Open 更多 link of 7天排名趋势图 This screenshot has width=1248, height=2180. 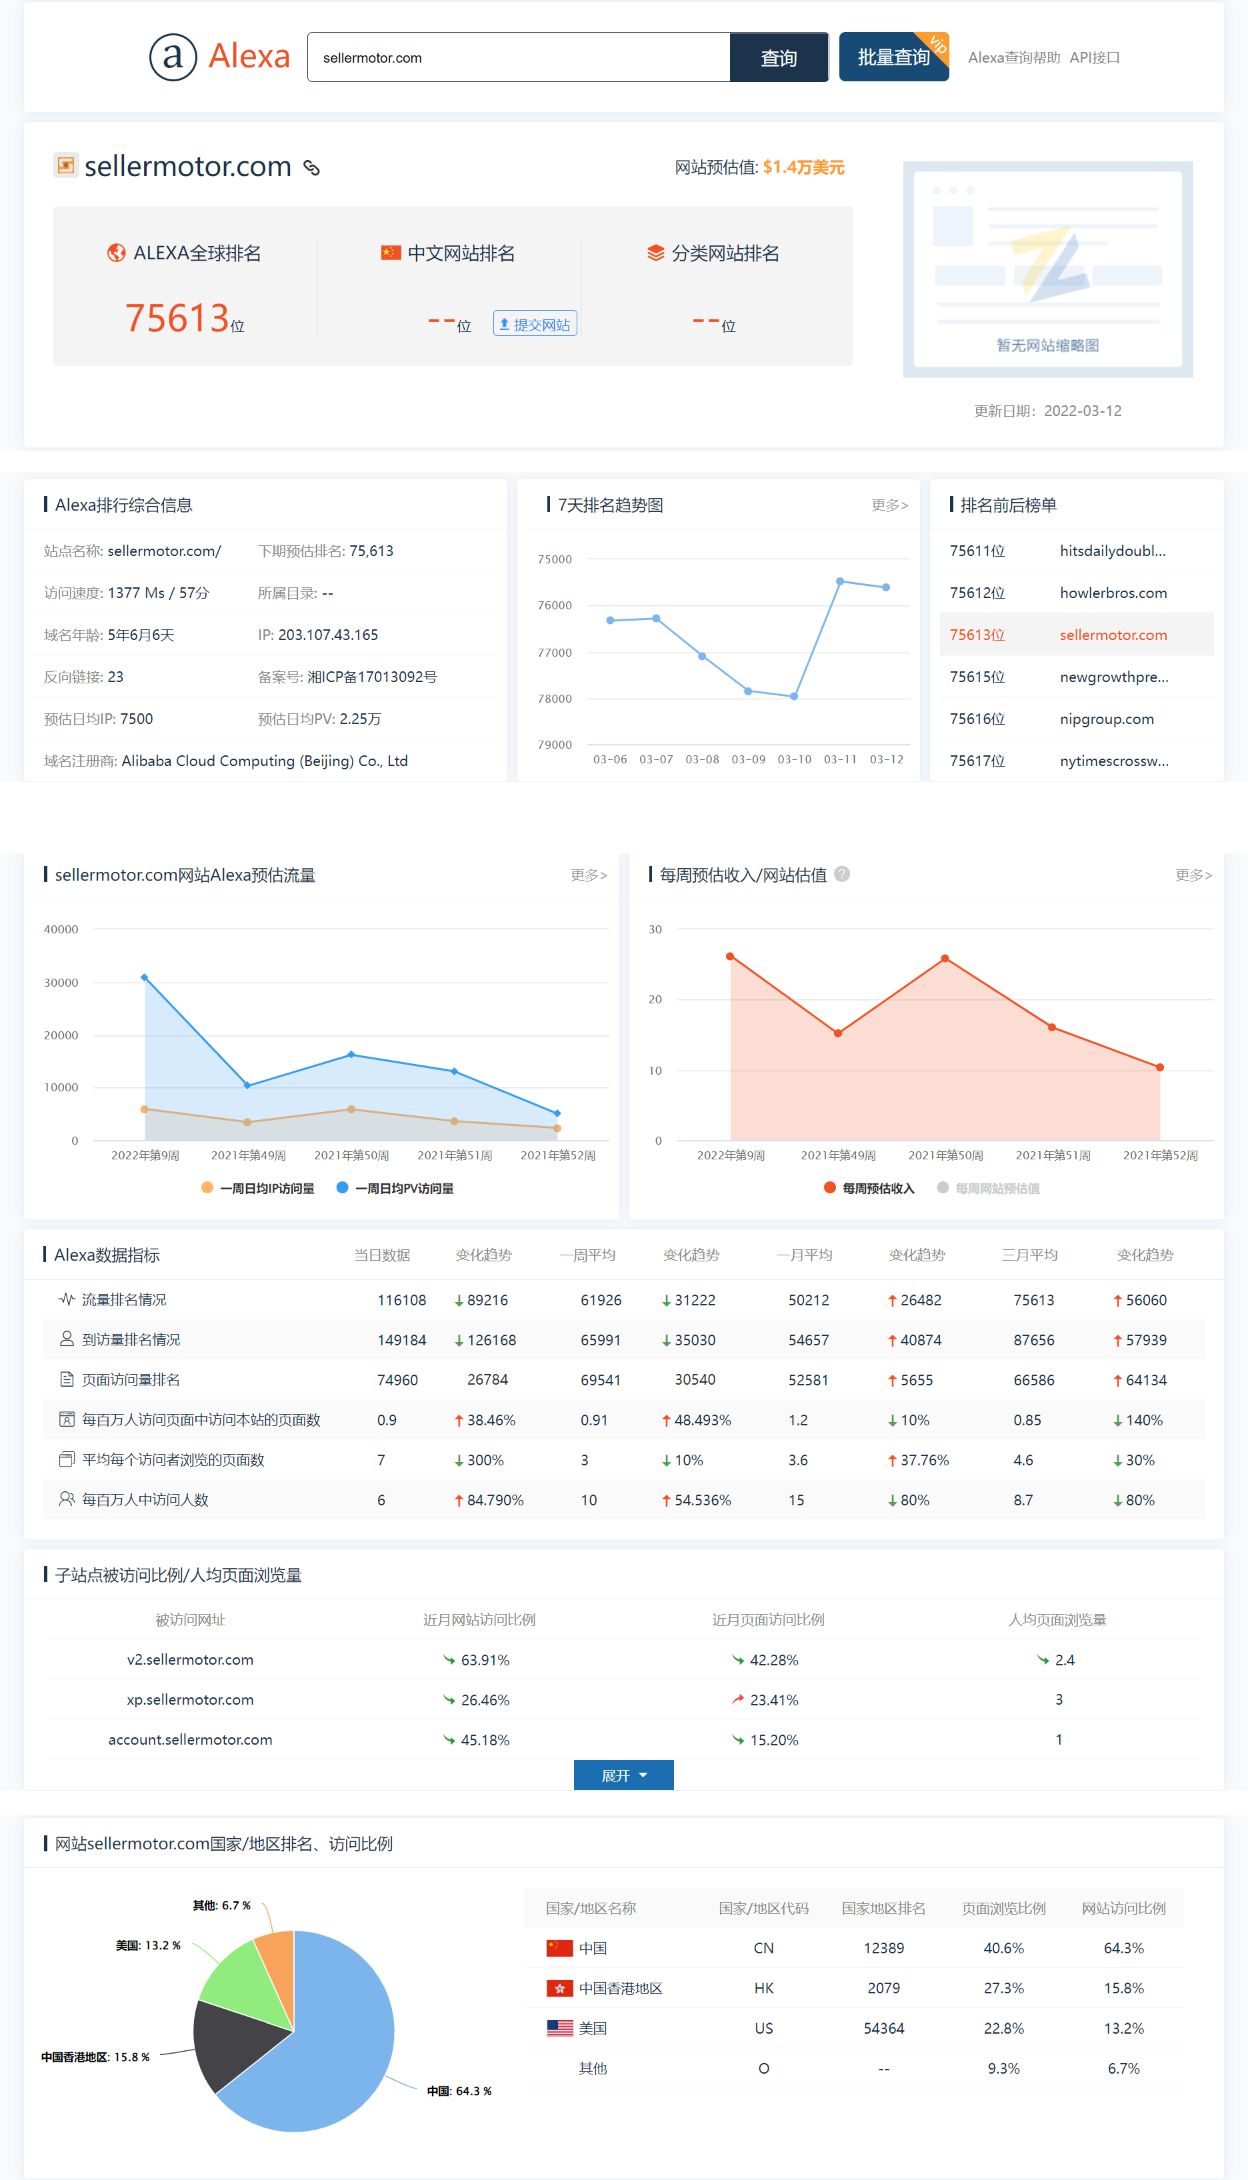point(889,505)
